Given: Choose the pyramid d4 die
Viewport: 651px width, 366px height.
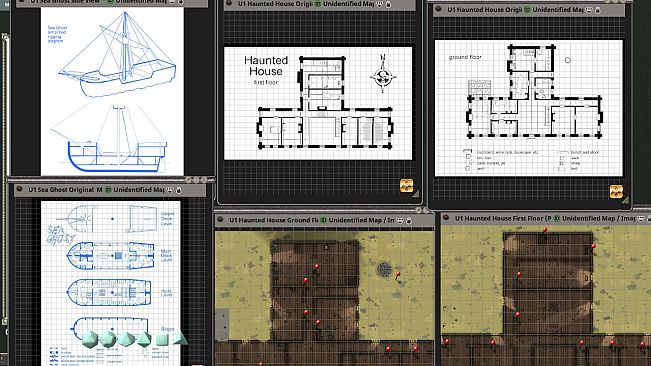Looking at the screenshot, I should (180, 338).
